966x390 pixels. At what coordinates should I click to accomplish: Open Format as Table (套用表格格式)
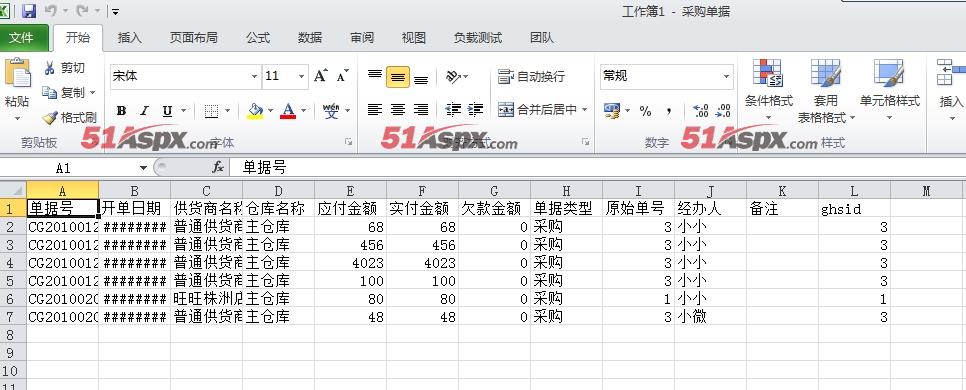(x=826, y=90)
